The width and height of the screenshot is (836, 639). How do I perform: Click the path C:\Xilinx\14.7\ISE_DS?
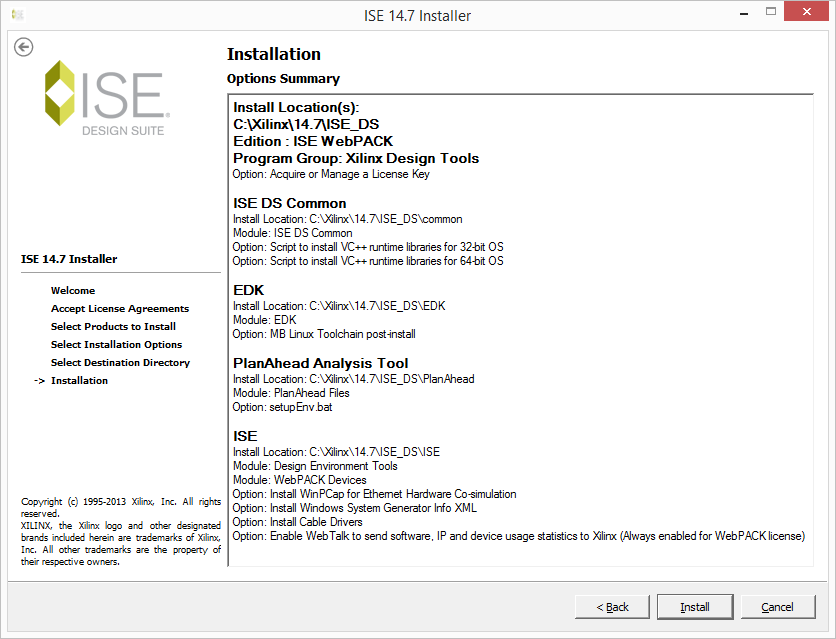pyautogui.click(x=306, y=125)
